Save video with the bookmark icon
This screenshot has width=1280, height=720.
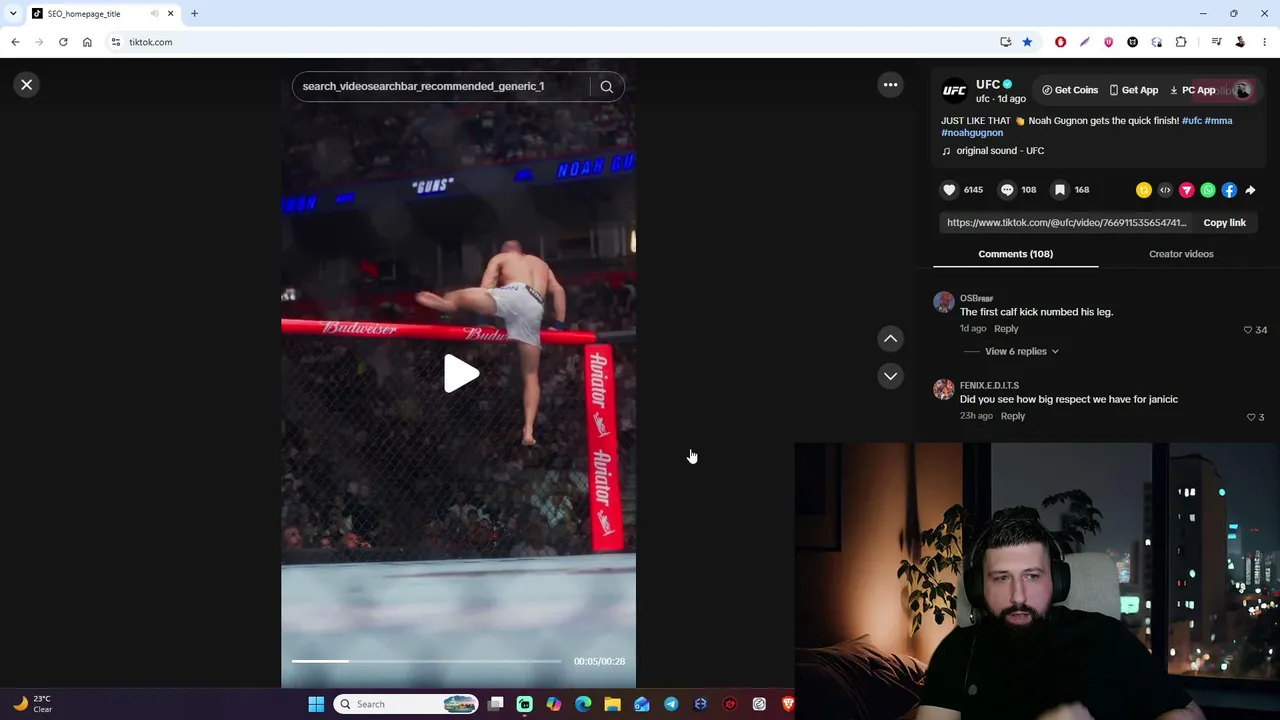tap(1060, 190)
